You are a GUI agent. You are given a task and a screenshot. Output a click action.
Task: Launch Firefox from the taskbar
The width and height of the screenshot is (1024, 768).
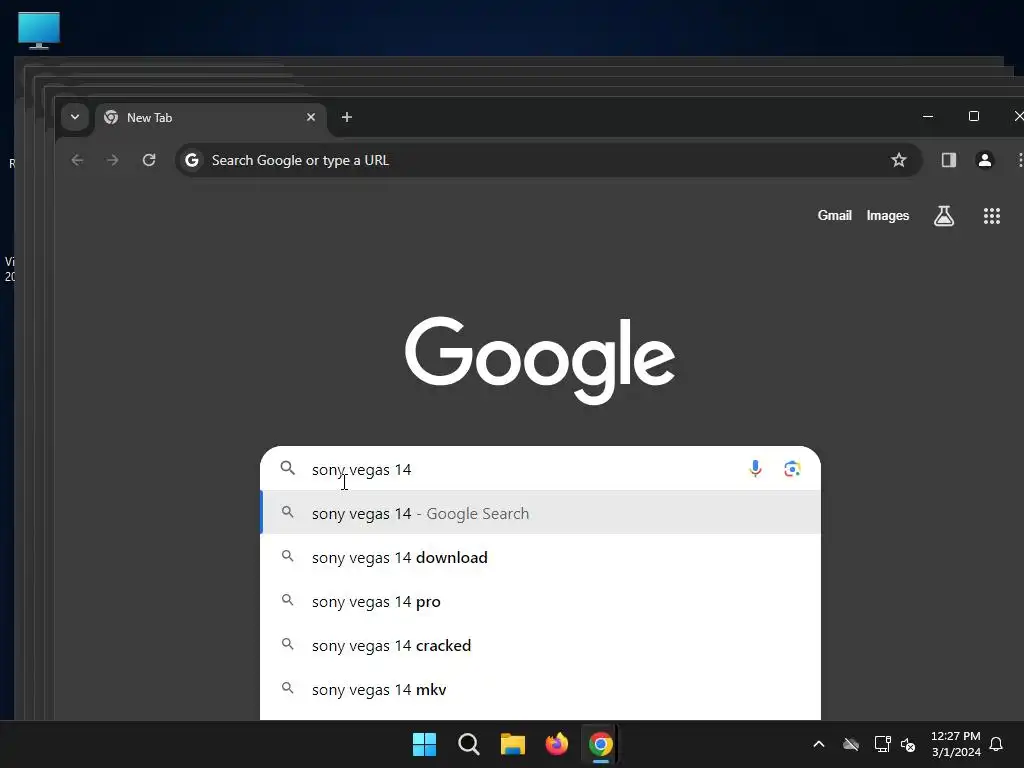click(x=556, y=744)
